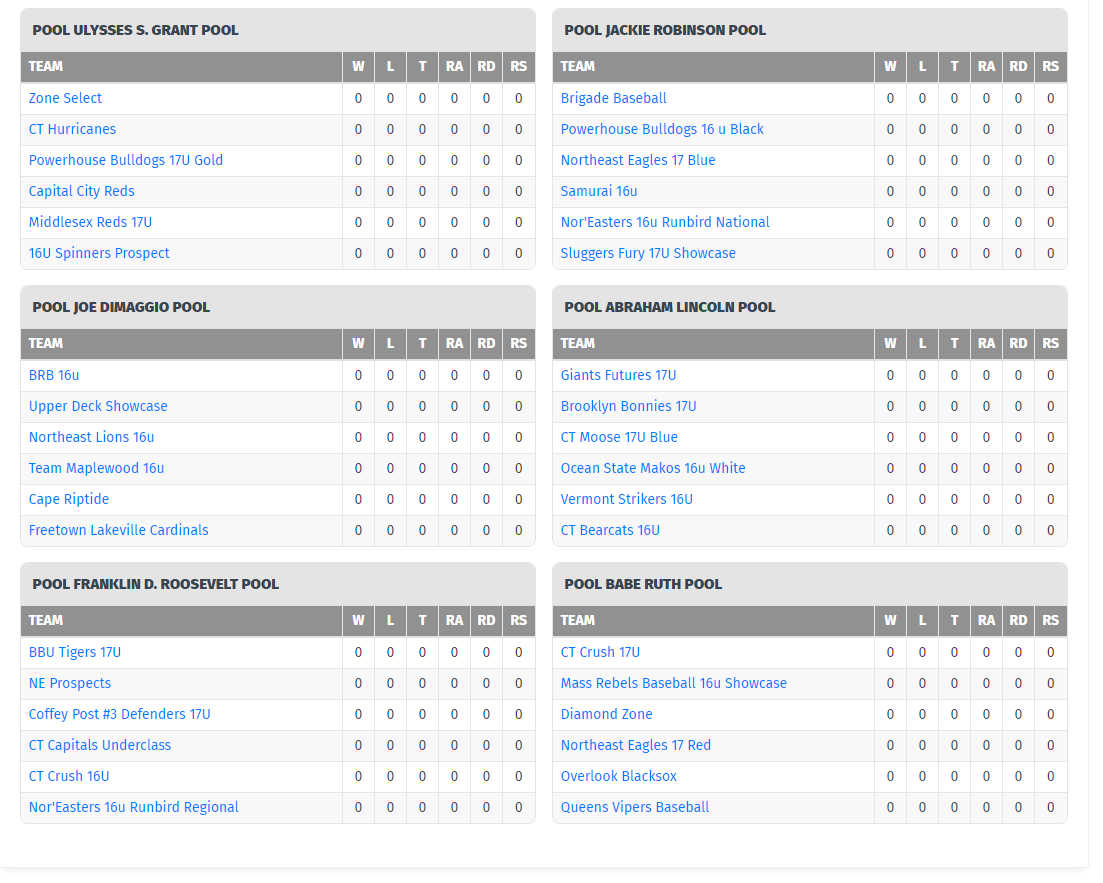The image size is (1103, 883).
Task: View Sluggers Fury 17U Showcase team
Action: 647,253
